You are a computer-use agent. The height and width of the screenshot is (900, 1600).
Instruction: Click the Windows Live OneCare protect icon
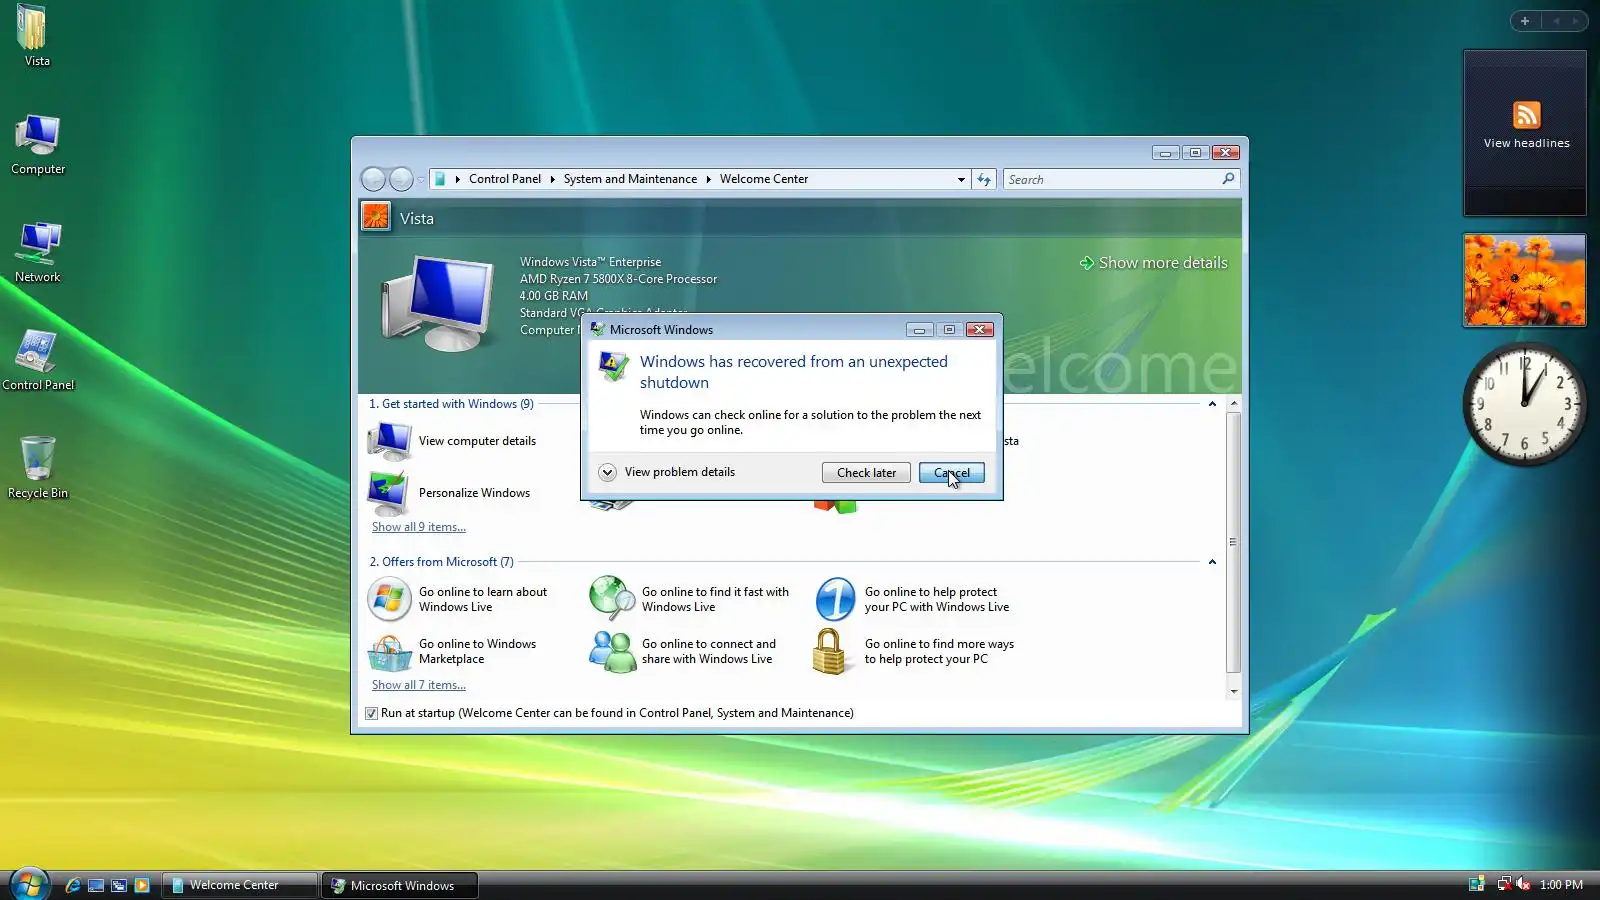[835, 599]
